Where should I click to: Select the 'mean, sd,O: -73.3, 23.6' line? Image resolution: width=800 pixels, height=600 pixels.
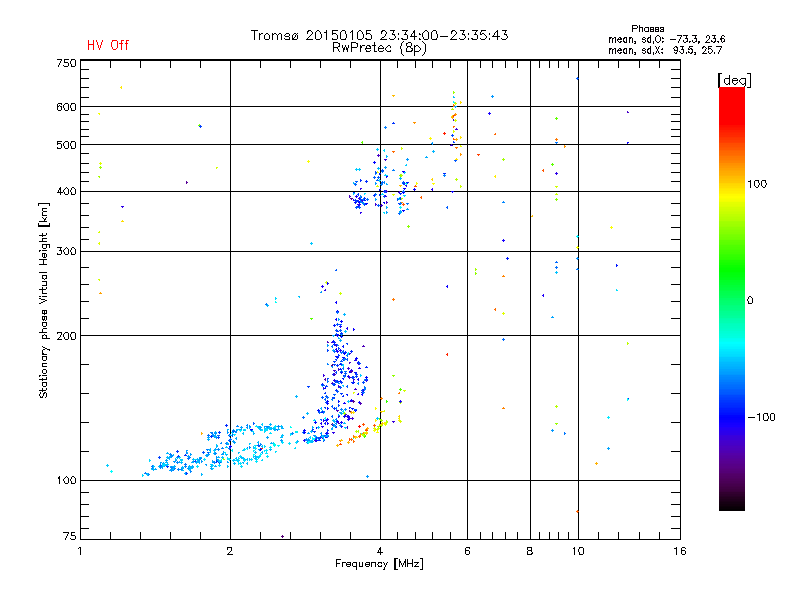(x=666, y=39)
